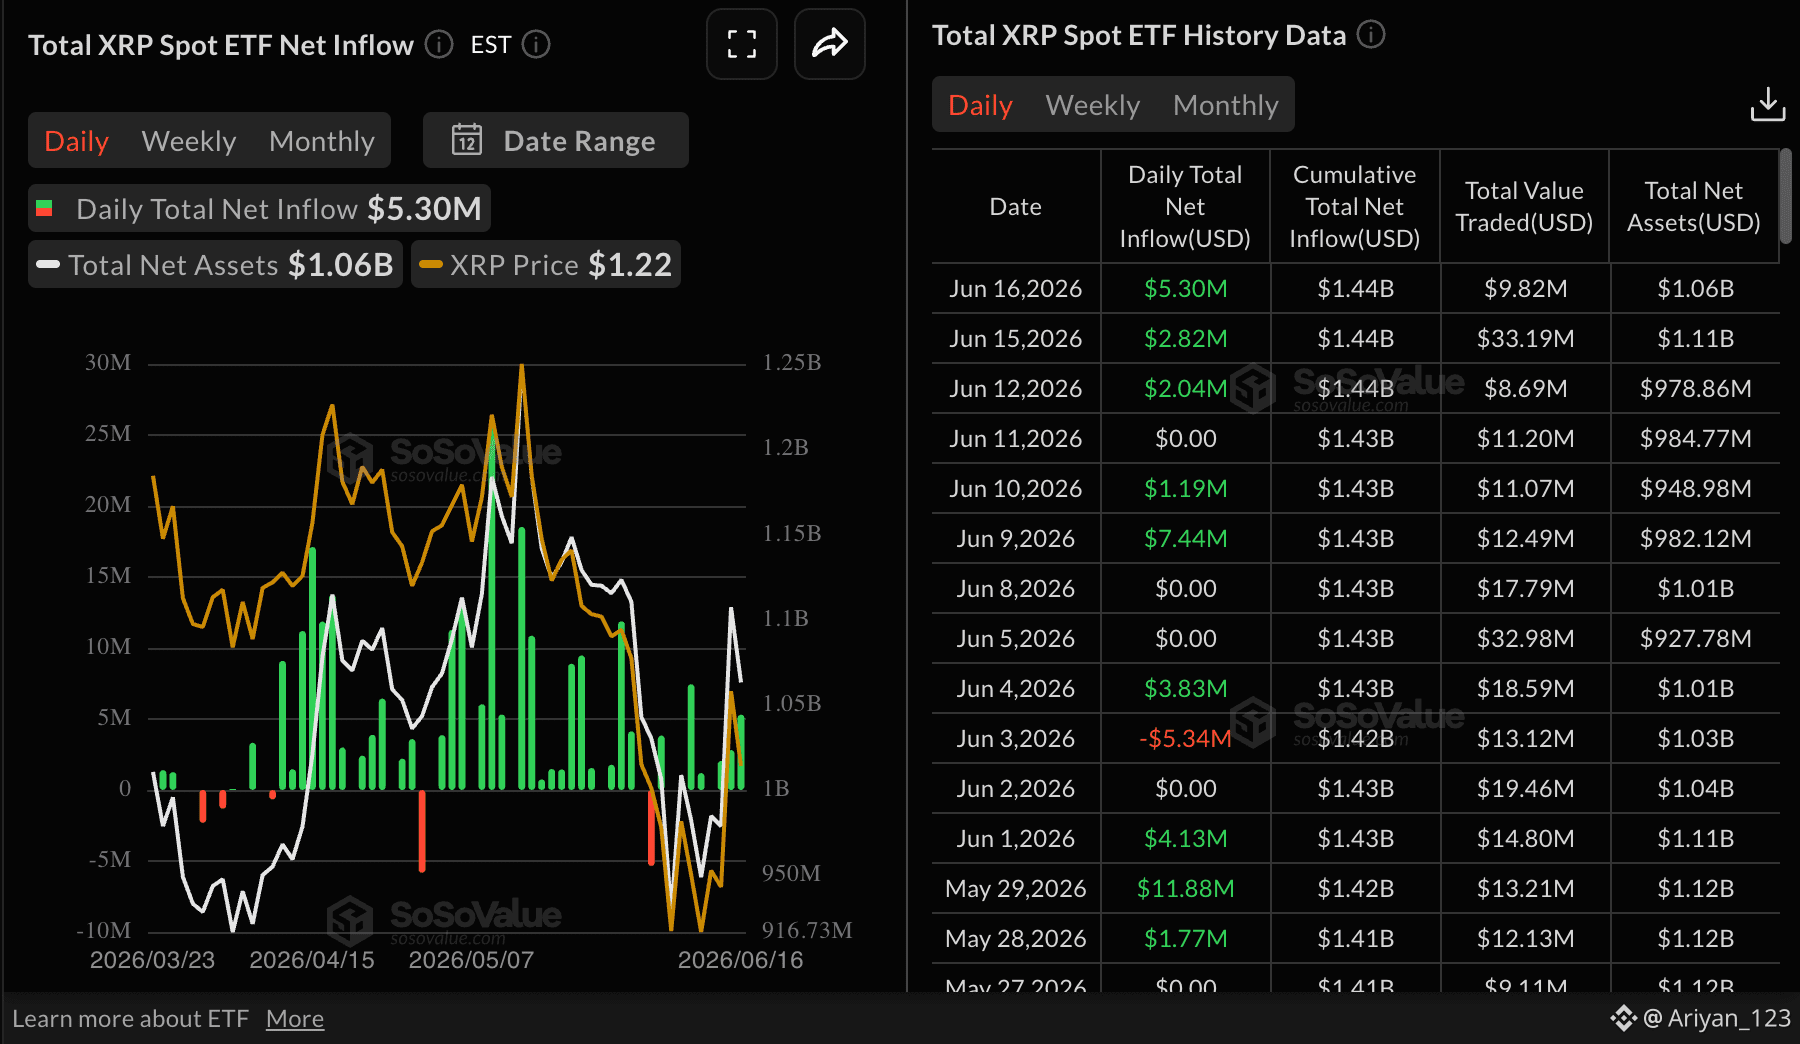Click the Date column header
This screenshot has height=1044, width=1800.
[1016, 207]
